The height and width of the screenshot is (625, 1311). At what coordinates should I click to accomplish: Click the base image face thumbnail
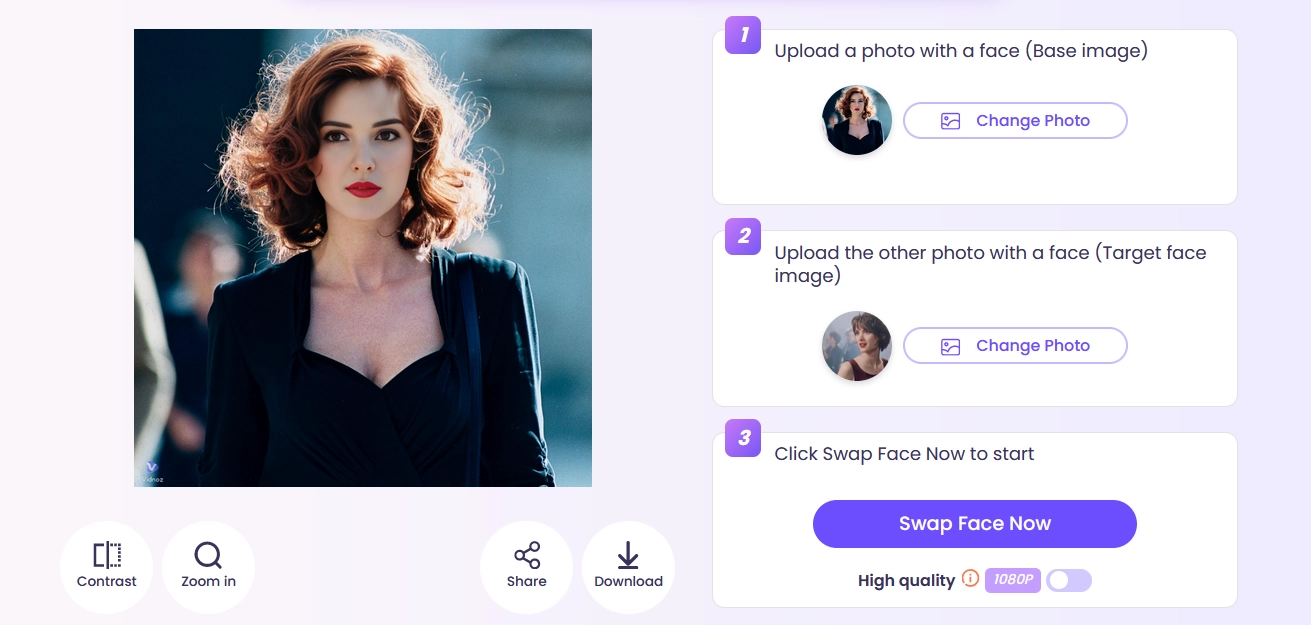(x=856, y=119)
